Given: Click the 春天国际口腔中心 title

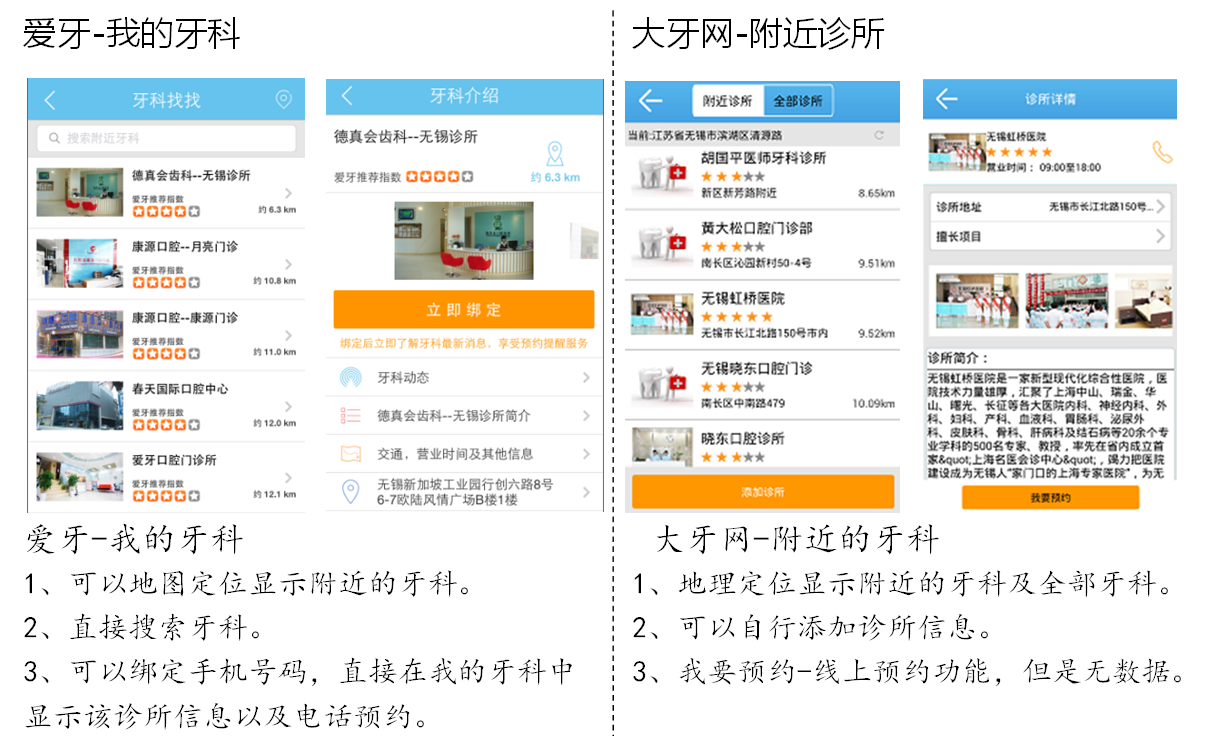Looking at the screenshot, I should click(x=180, y=388).
